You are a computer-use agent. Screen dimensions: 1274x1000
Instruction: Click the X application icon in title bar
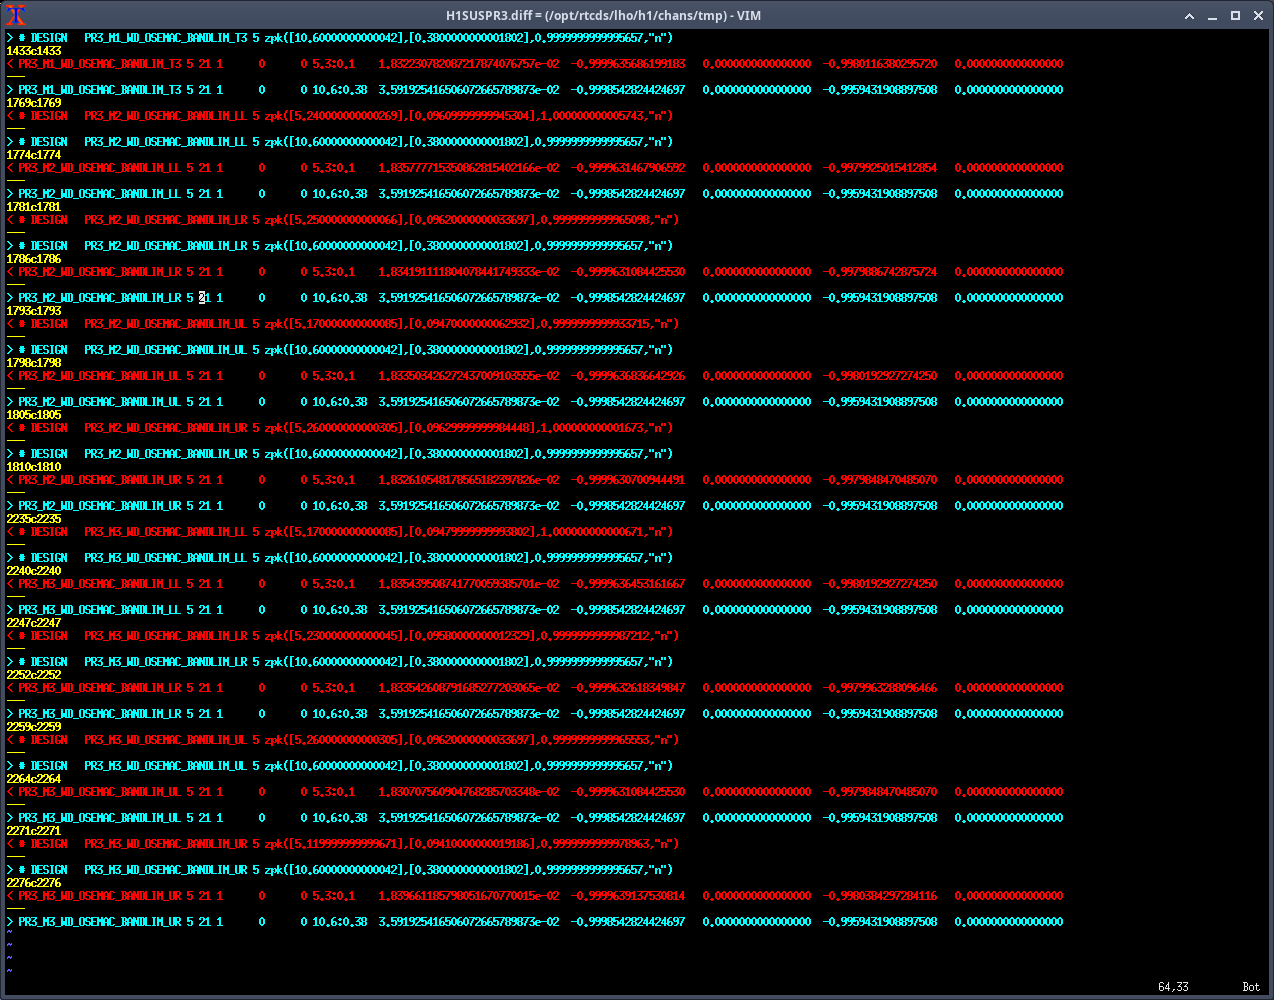pos(16,15)
